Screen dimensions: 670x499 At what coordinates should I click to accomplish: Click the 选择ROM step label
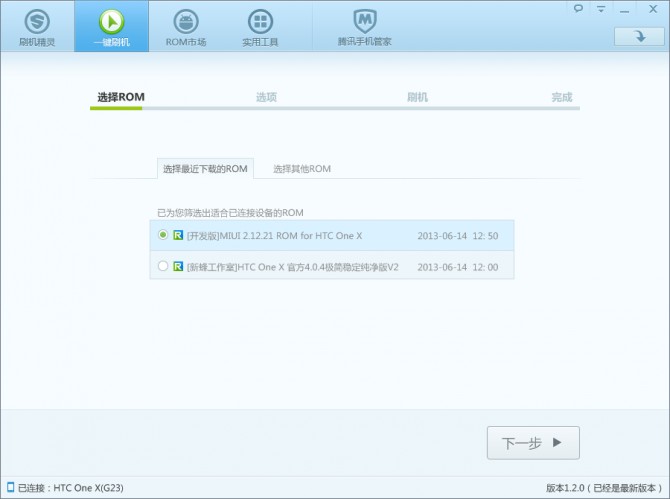[x=121, y=97]
